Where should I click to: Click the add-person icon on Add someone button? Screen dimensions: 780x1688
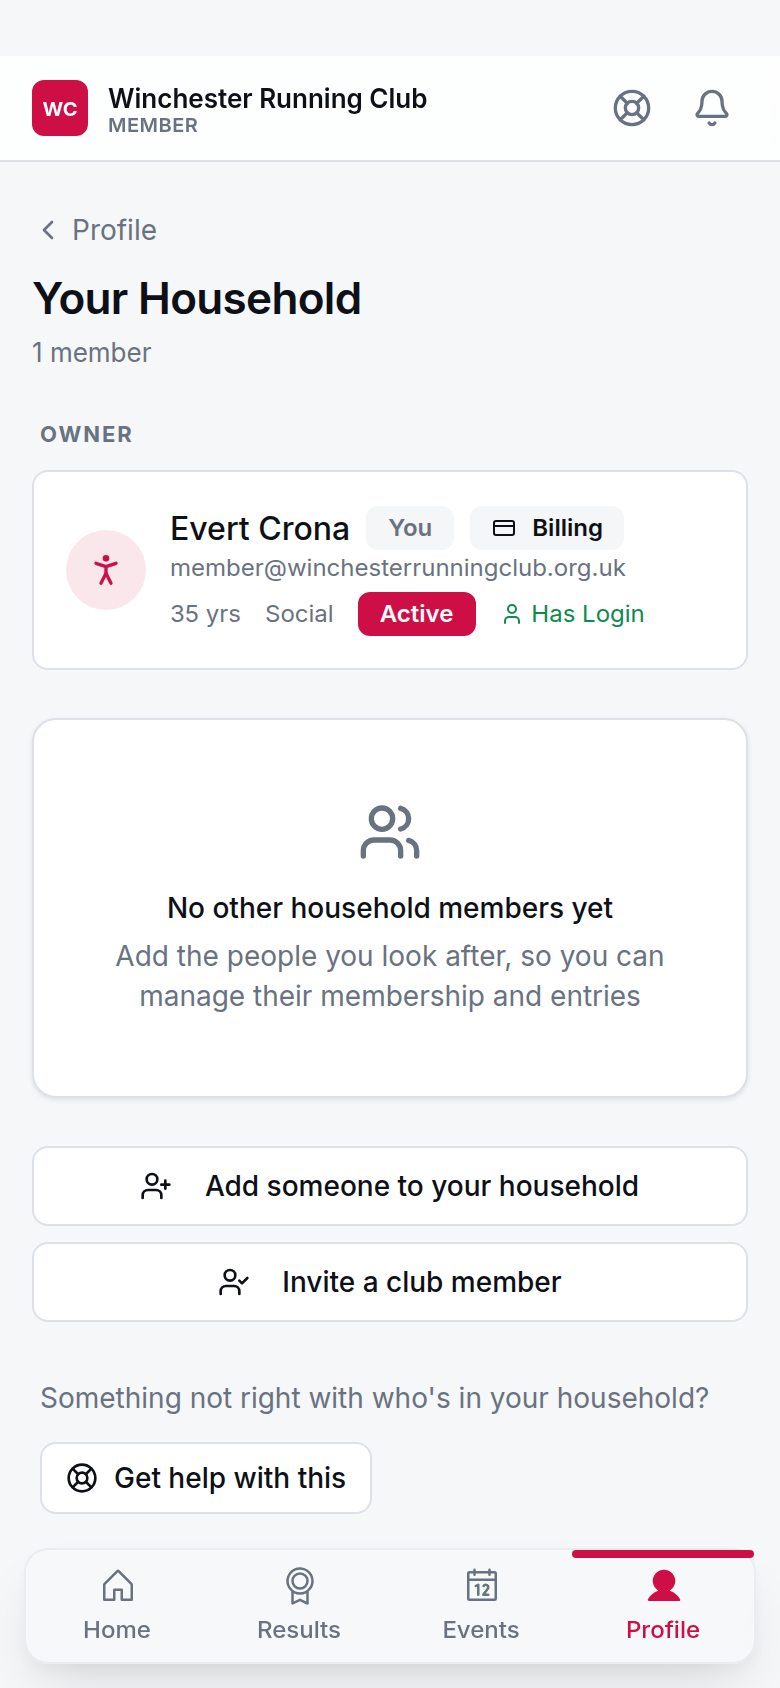pos(156,1186)
